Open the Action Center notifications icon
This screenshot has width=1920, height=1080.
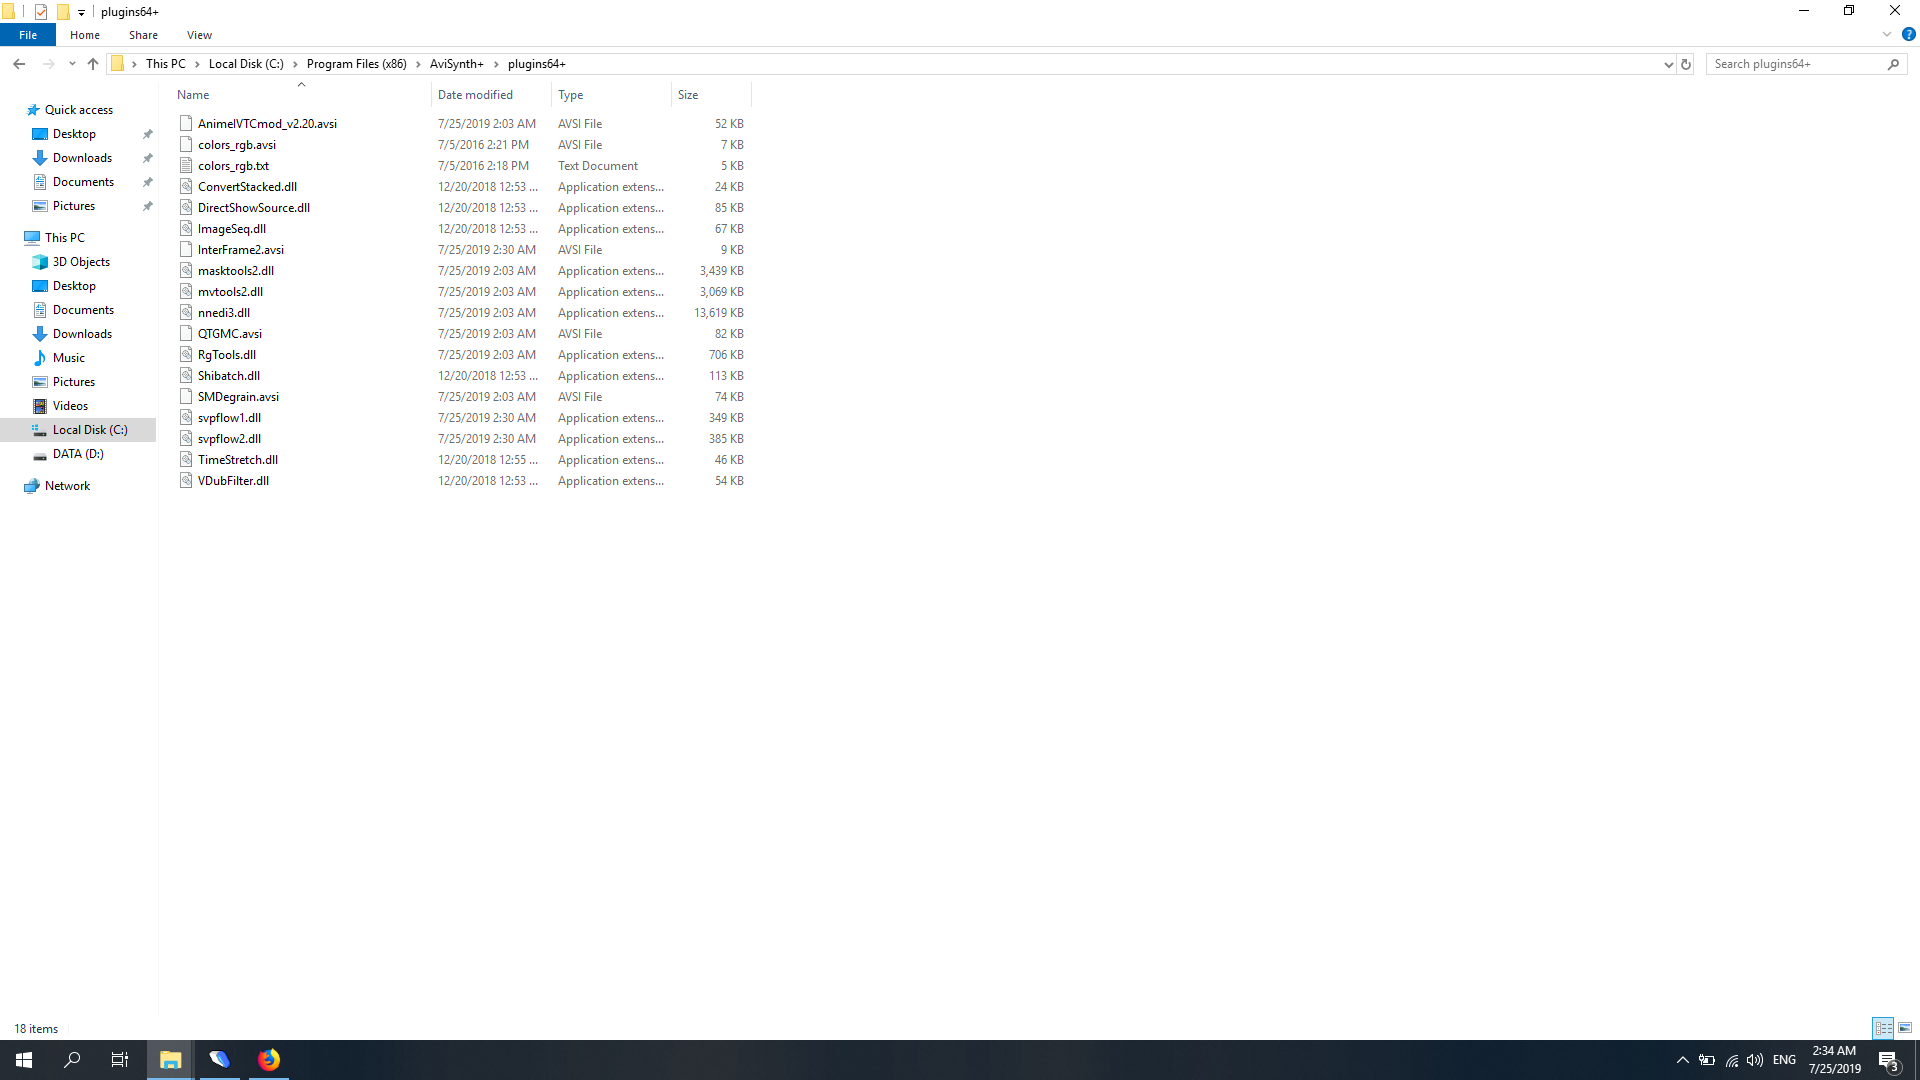coord(1888,1060)
